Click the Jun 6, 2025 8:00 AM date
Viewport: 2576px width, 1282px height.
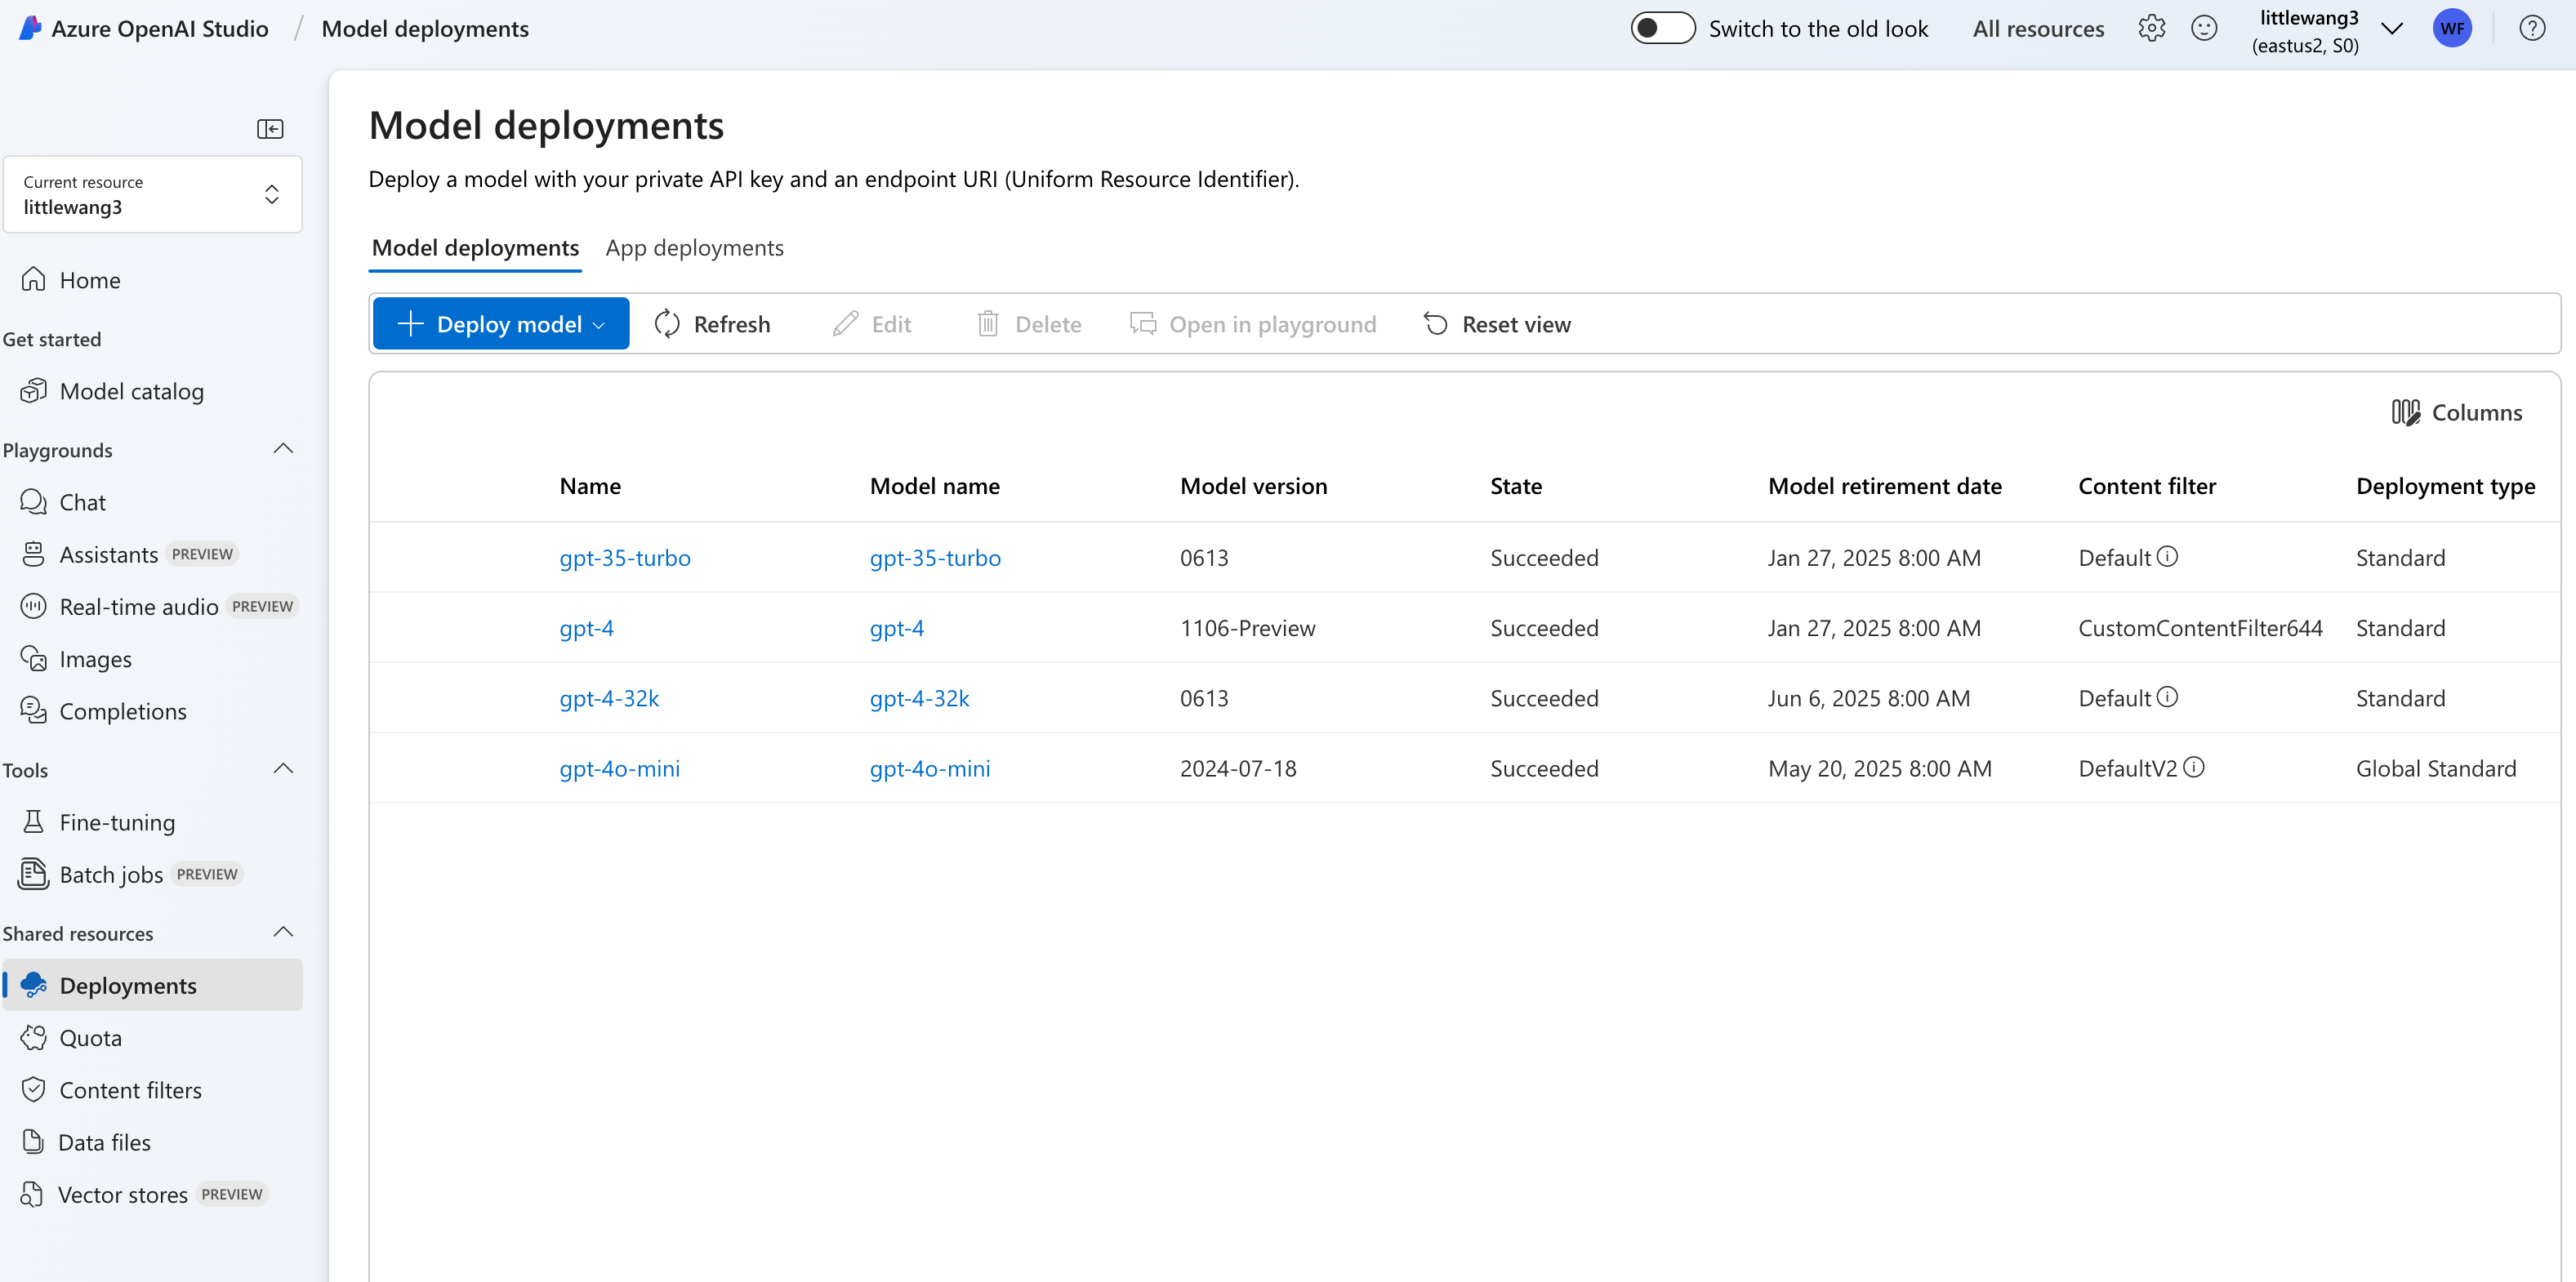[1869, 698]
